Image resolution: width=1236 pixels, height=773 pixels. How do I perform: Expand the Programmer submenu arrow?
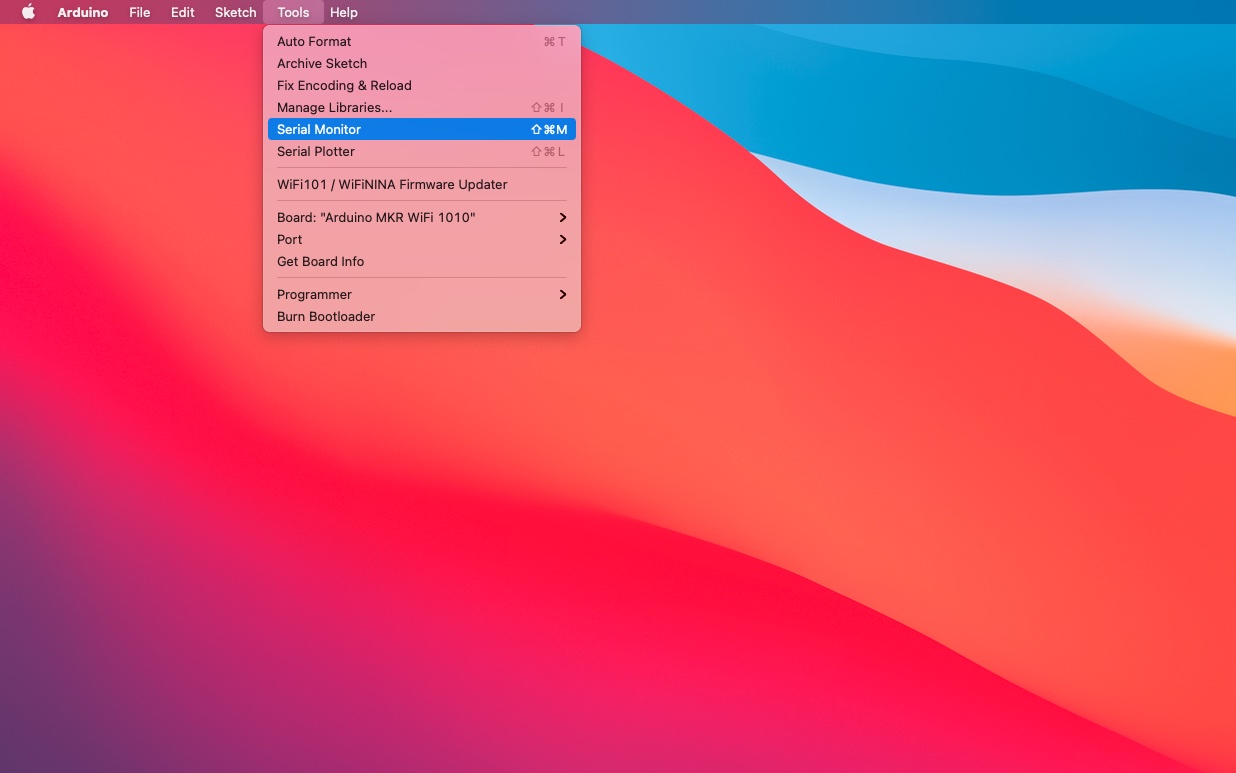[x=563, y=294]
